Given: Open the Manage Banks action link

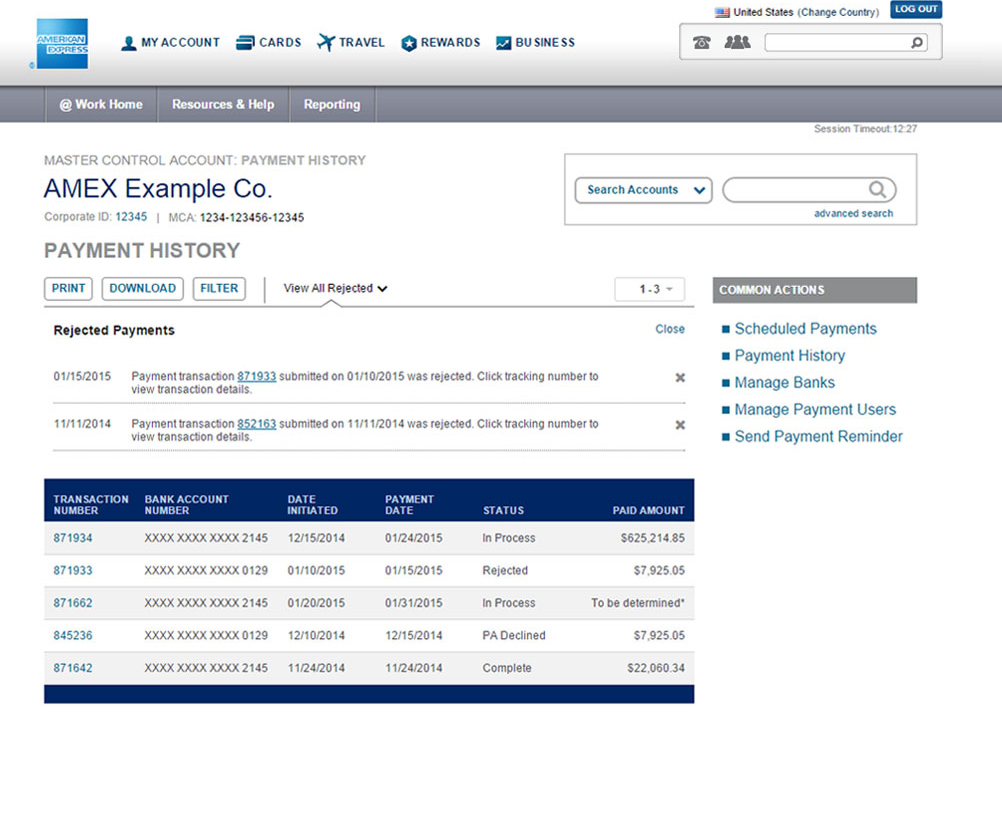Looking at the screenshot, I should coord(784,382).
